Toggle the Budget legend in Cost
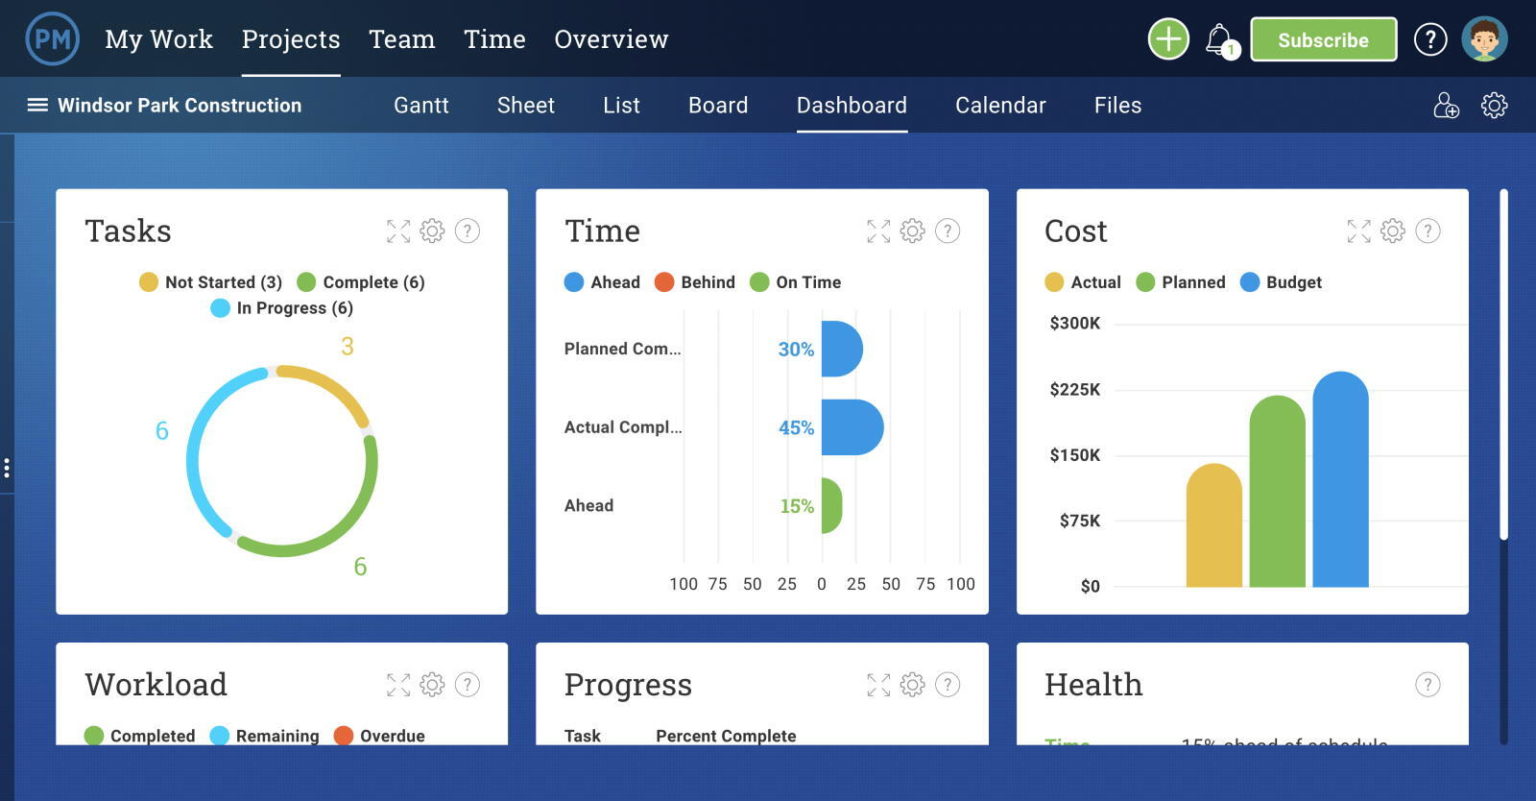 point(1281,282)
